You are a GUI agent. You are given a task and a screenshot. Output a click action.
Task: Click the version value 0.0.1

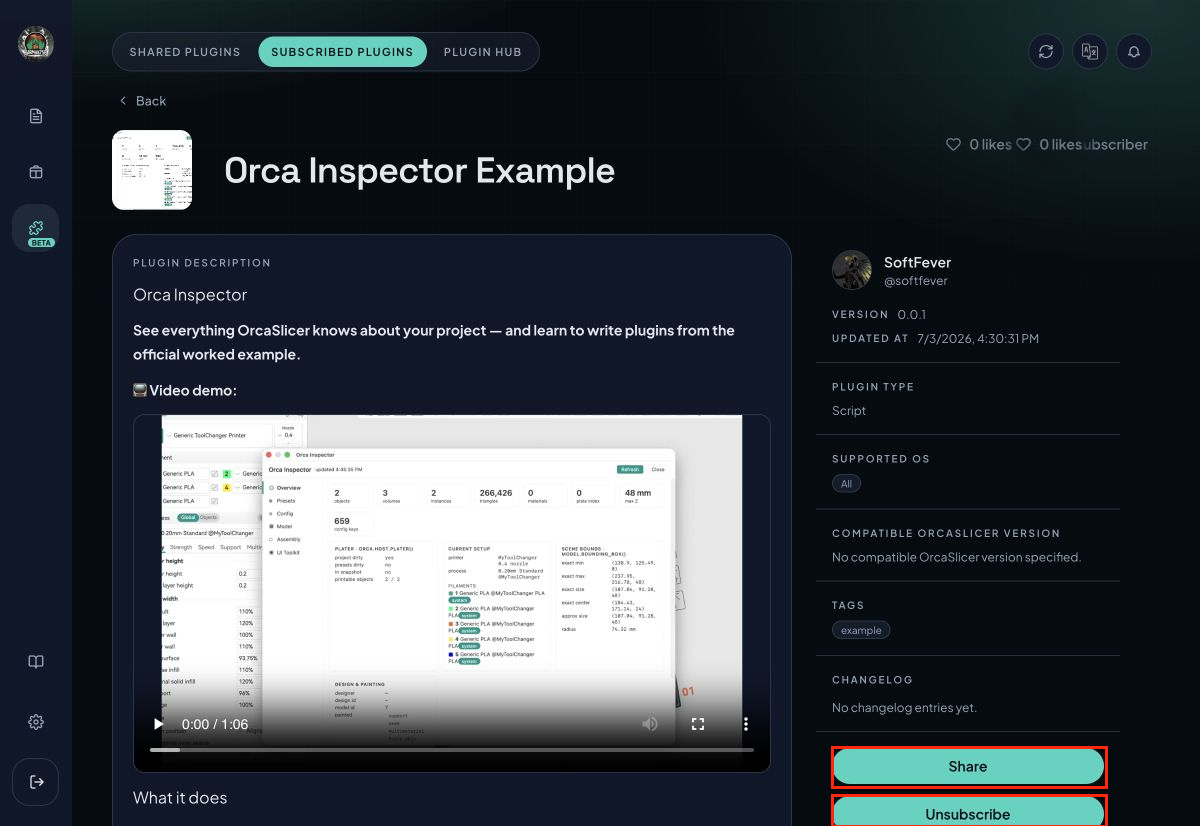click(x=912, y=314)
